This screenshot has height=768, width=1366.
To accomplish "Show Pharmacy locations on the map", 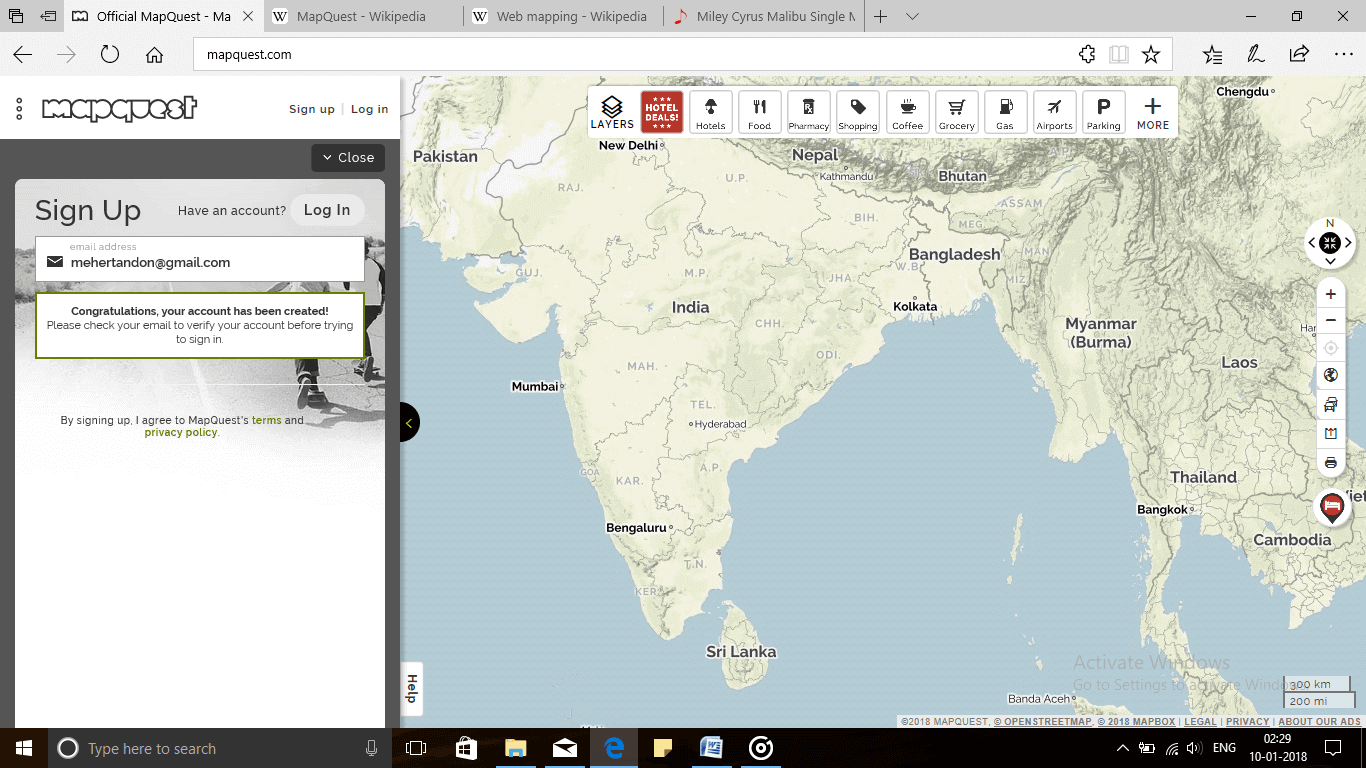I will 808,112.
